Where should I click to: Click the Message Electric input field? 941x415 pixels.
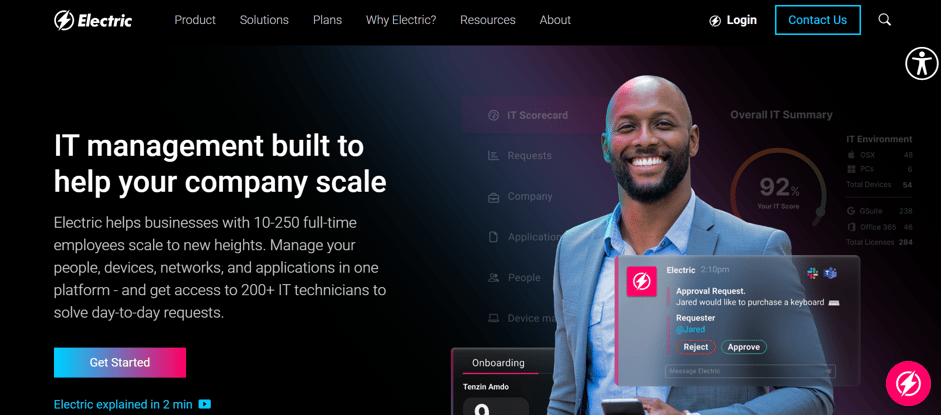click(x=750, y=371)
